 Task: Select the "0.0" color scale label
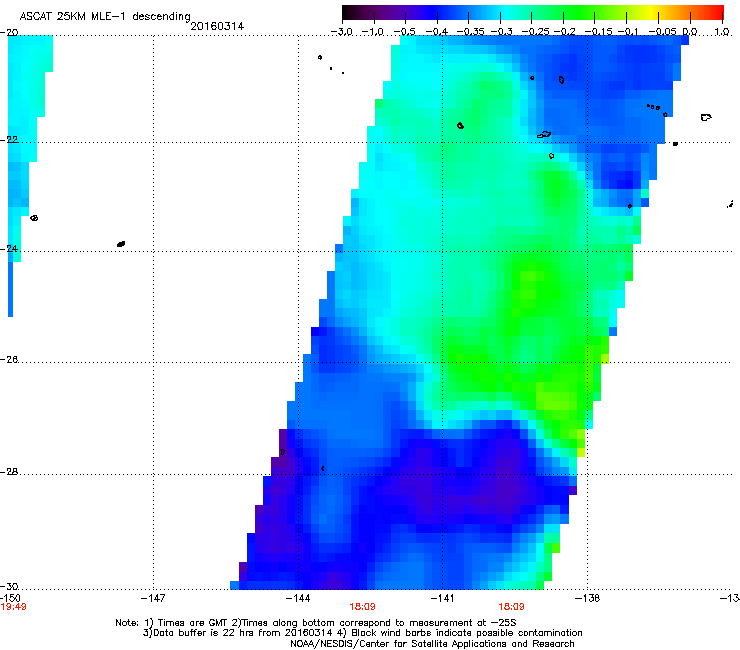point(690,32)
